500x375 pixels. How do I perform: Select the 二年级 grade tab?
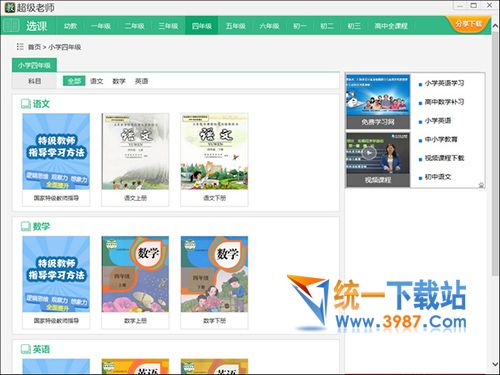pyautogui.click(x=134, y=26)
